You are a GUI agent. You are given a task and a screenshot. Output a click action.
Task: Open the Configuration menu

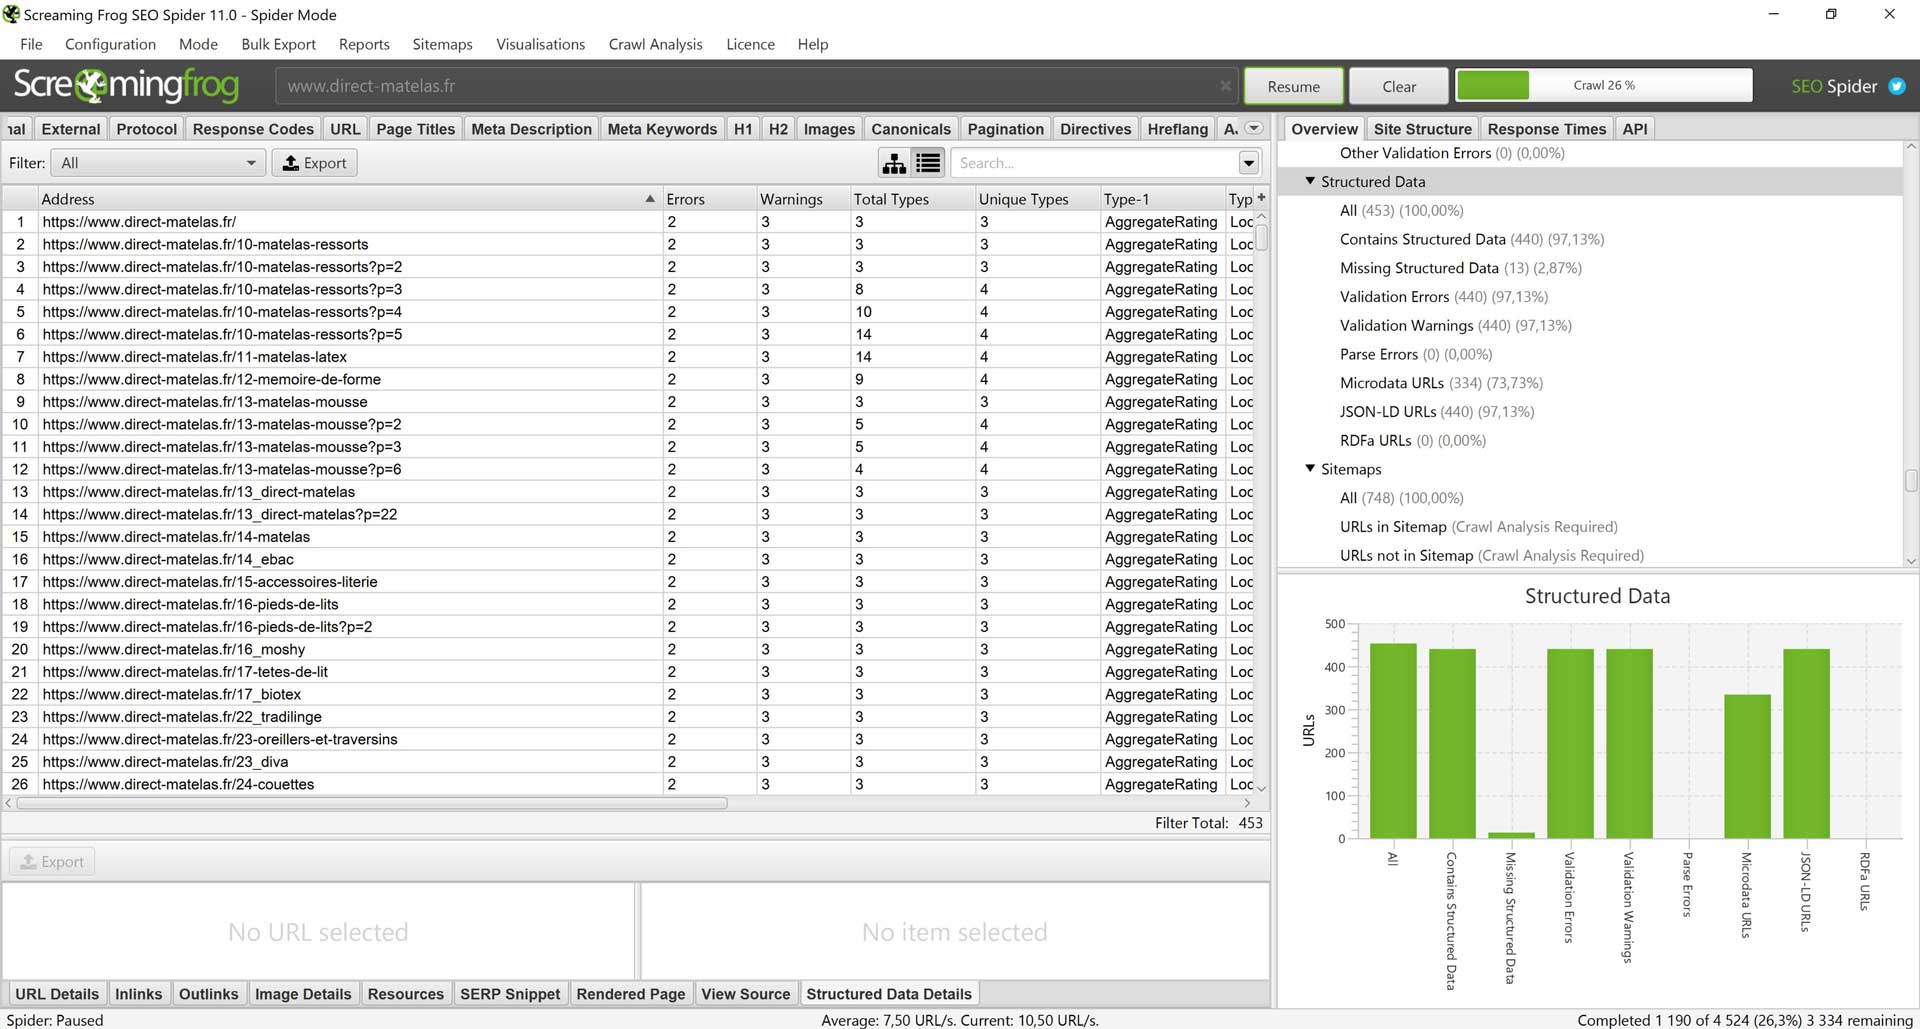click(x=110, y=44)
